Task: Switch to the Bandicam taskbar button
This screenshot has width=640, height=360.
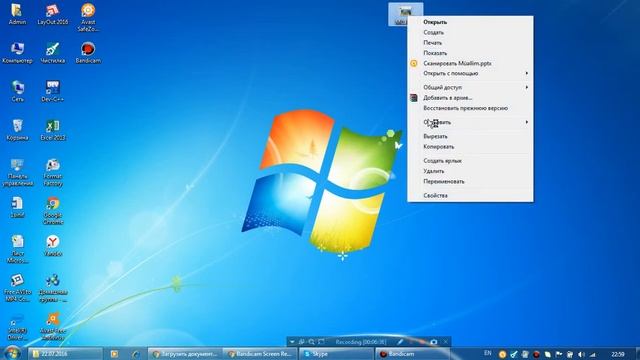Action: (x=412, y=354)
